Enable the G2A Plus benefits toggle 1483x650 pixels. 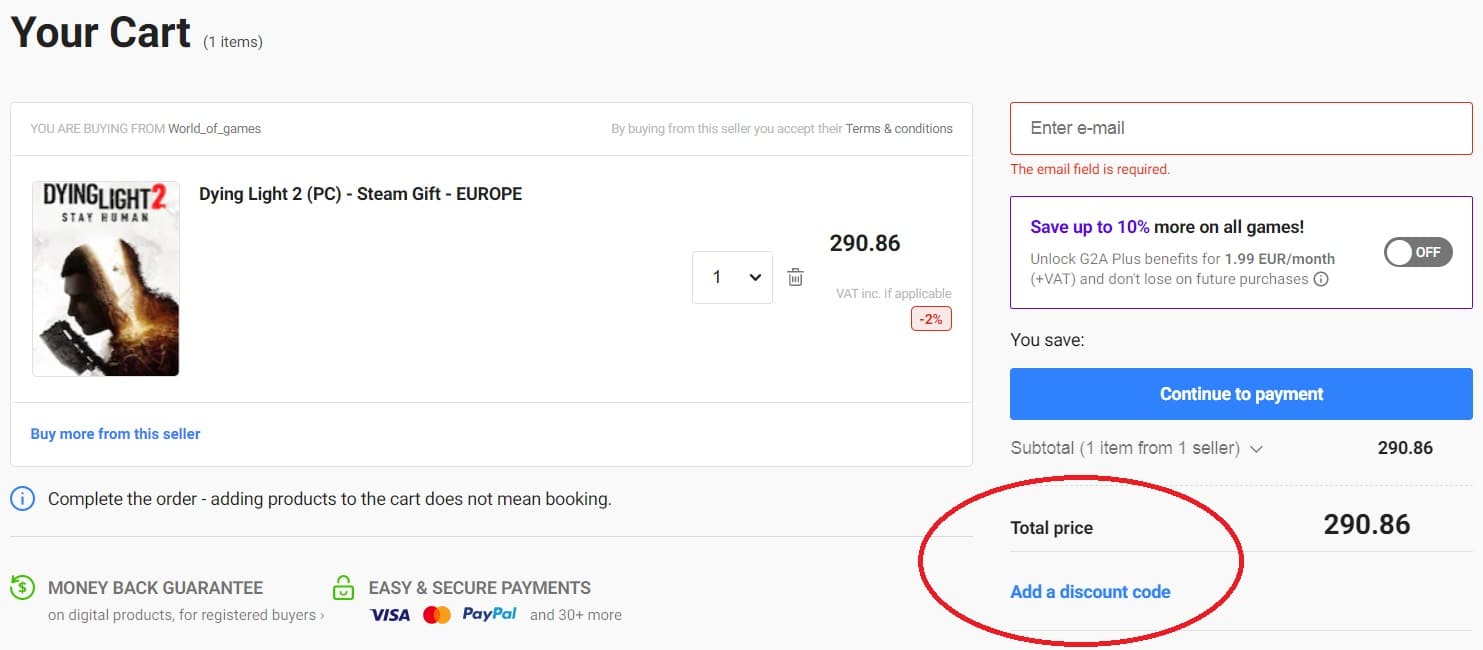(1419, 252)
